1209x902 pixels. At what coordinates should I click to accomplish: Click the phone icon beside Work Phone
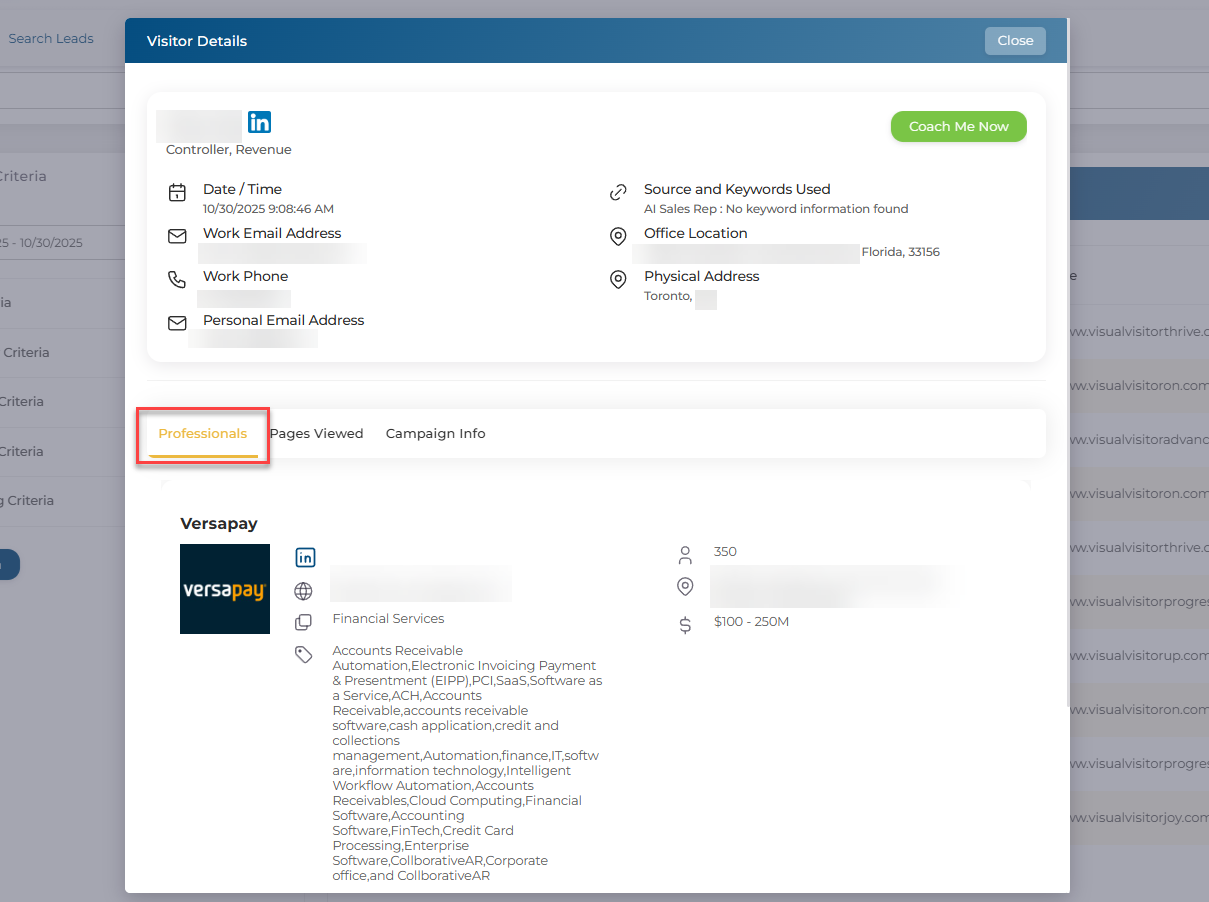tap(177, 280)
